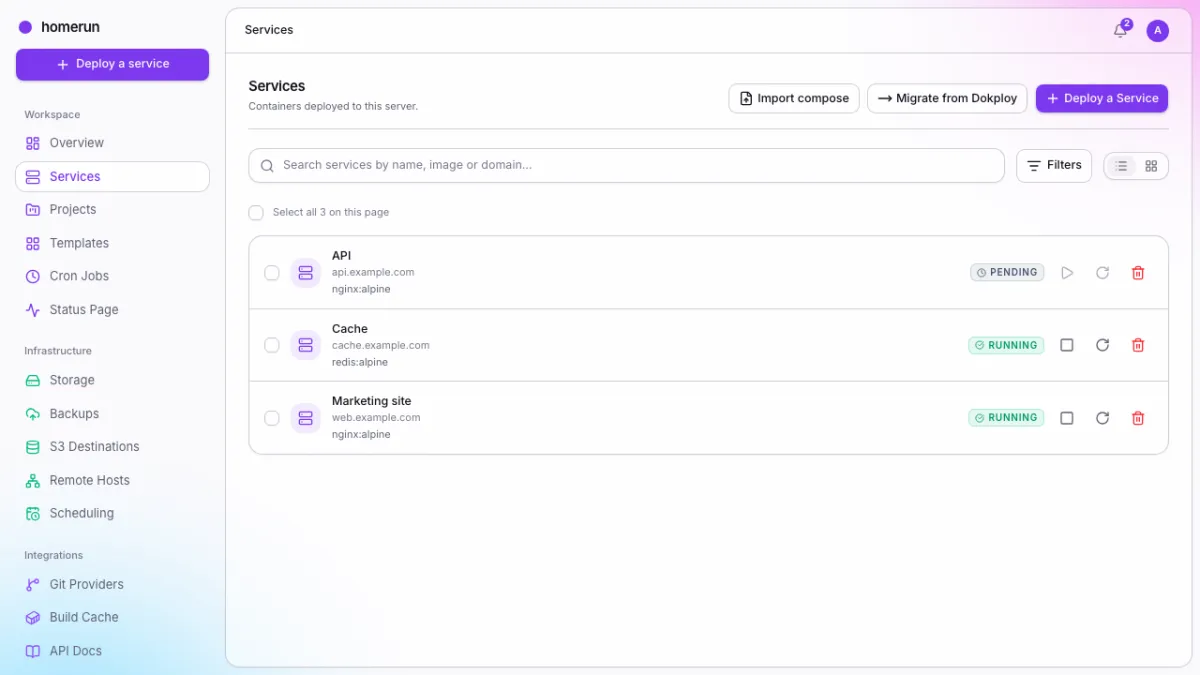This screenshot has height=675, width=1200.
Task: Delete the Marketing site service
Action: coord(1137,418)
